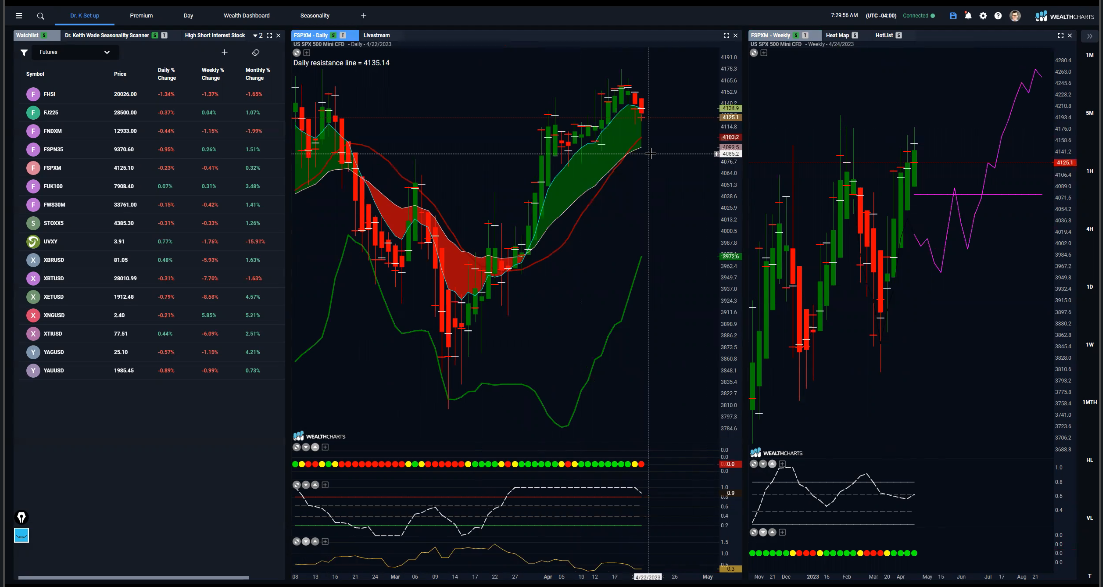Sort watchlist by the Symbol column header

(35, 74)
